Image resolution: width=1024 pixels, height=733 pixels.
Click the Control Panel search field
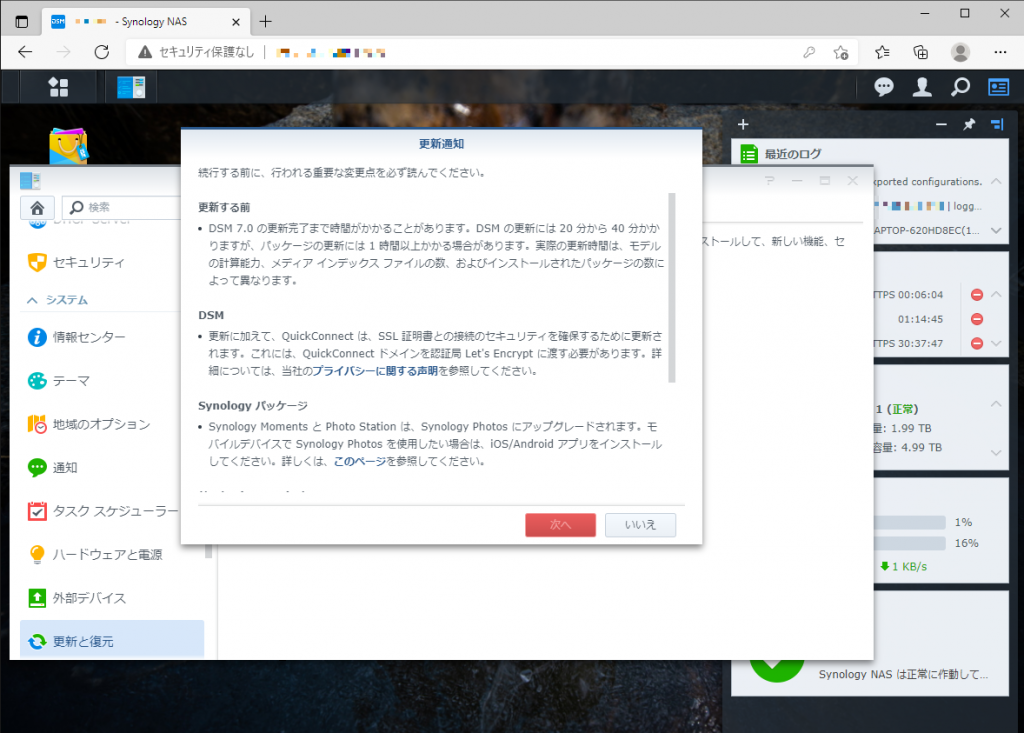[121, 208]
